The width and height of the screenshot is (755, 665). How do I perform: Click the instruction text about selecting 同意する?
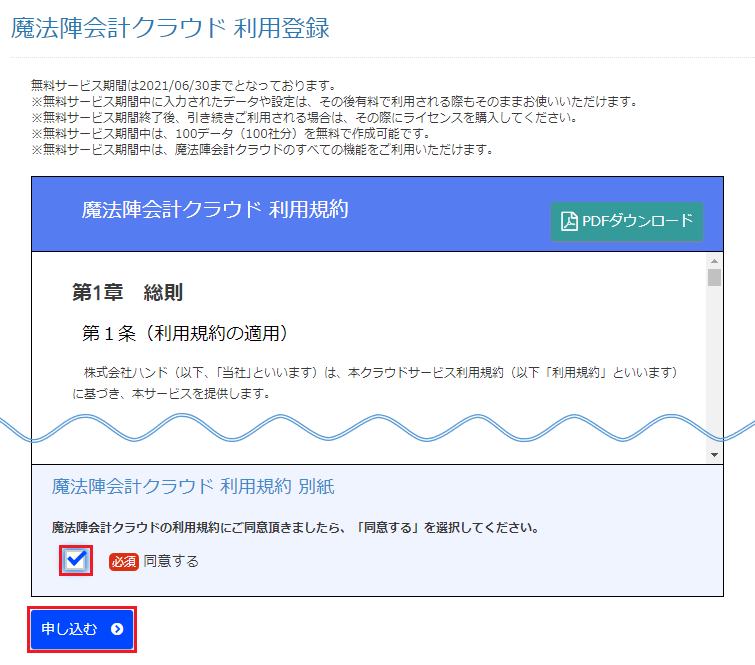click(295, 528)
